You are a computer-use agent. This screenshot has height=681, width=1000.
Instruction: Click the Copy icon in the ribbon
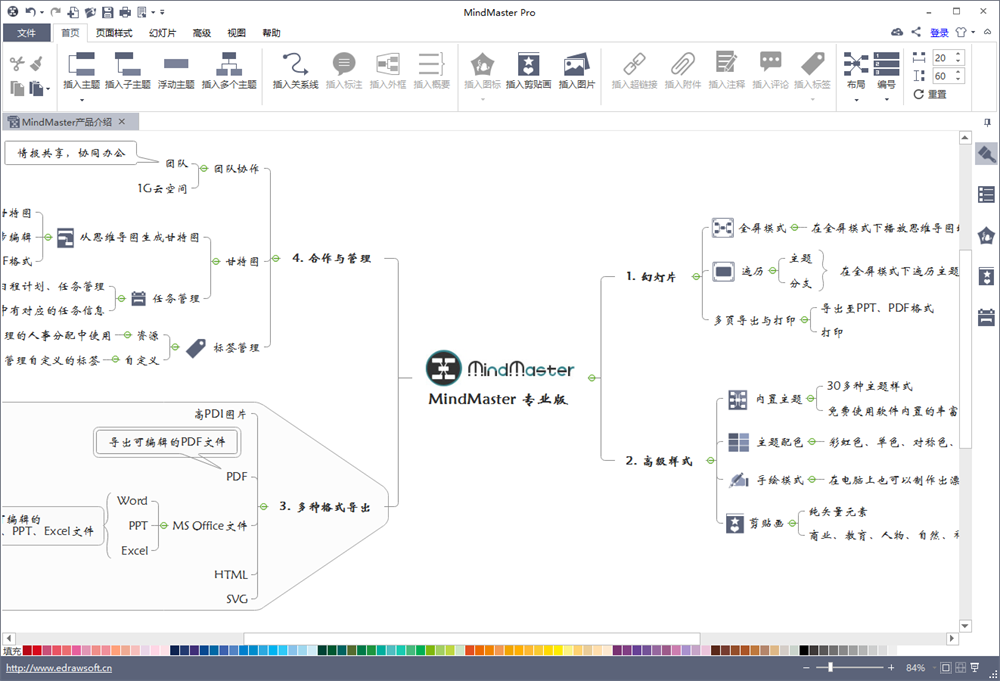17,88
